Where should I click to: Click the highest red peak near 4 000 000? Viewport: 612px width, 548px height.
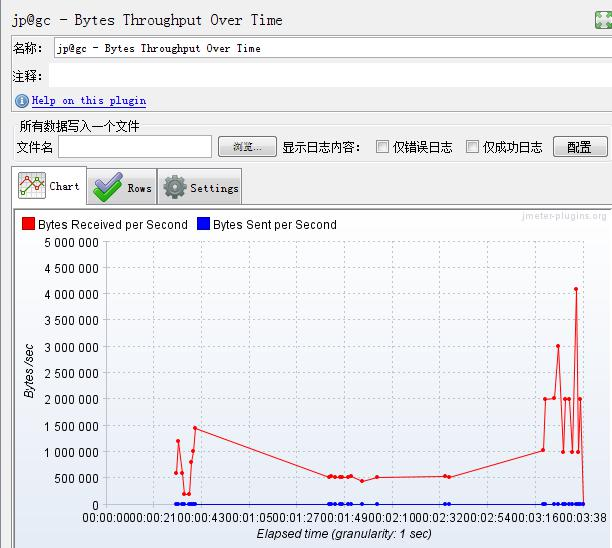576,290
